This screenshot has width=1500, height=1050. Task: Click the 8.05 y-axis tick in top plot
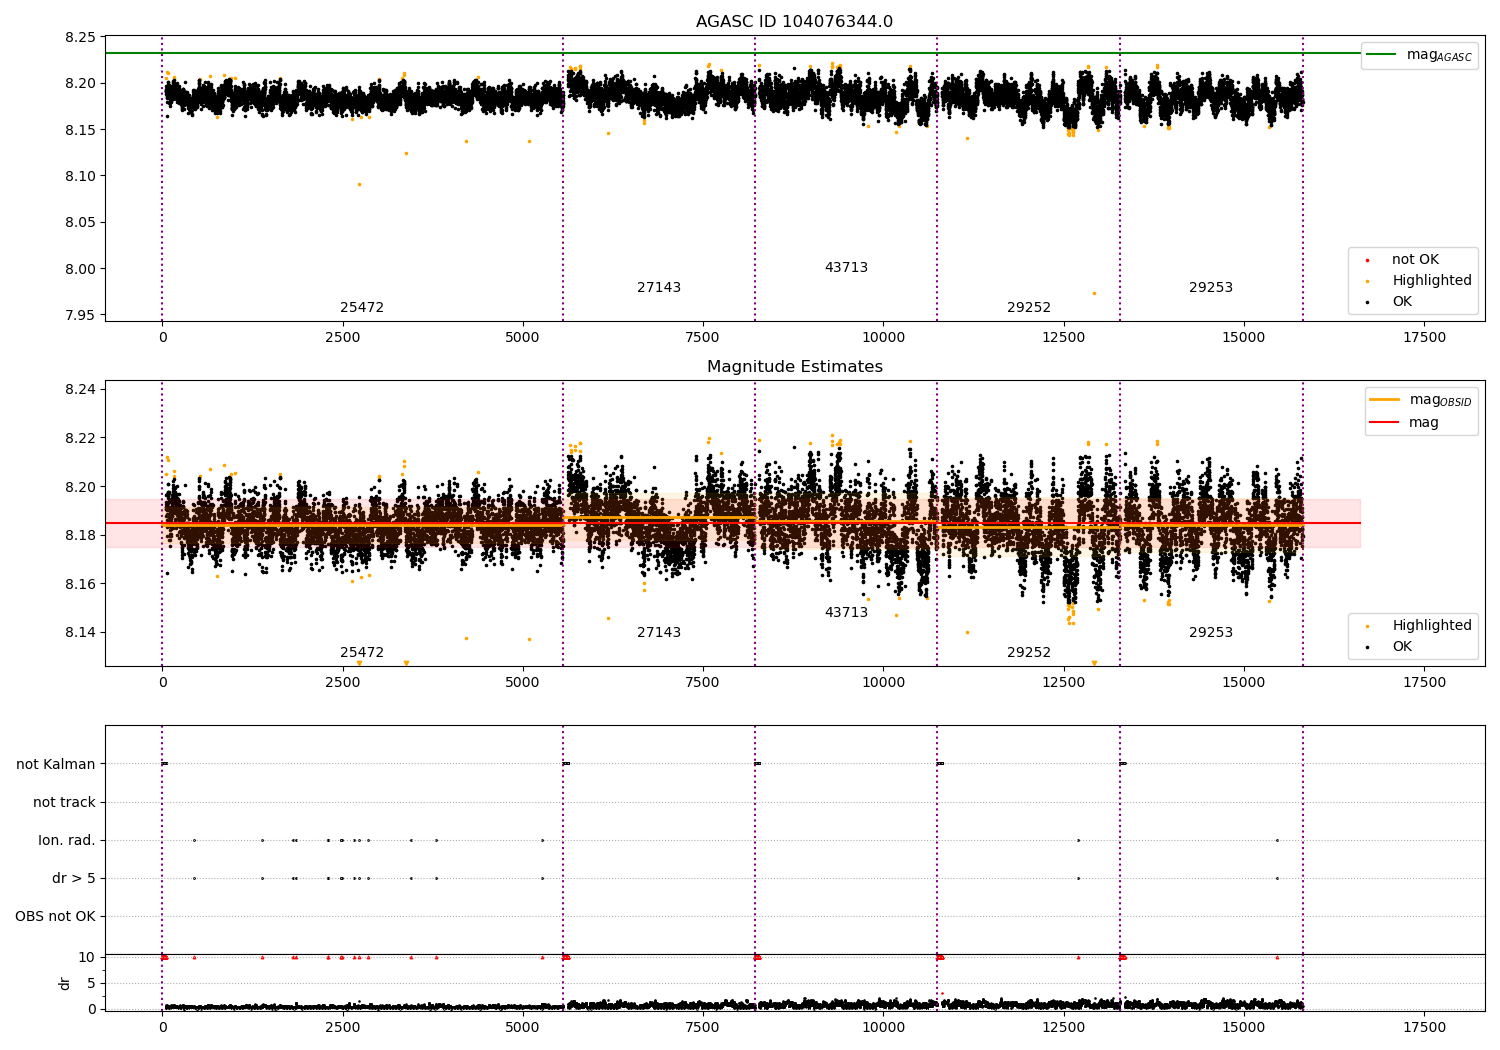80,223
